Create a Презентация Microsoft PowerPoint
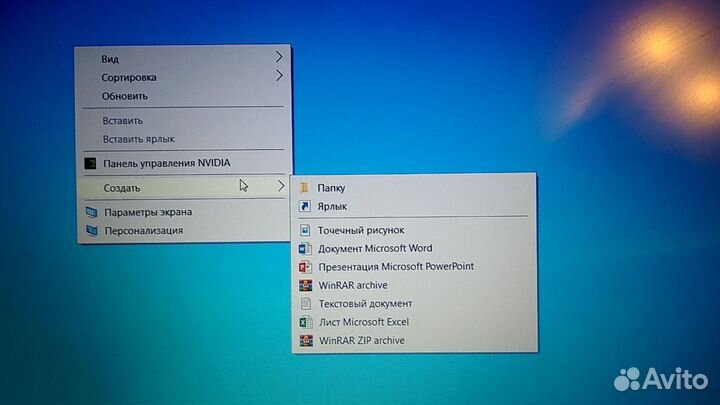 (x=414, y=266)
